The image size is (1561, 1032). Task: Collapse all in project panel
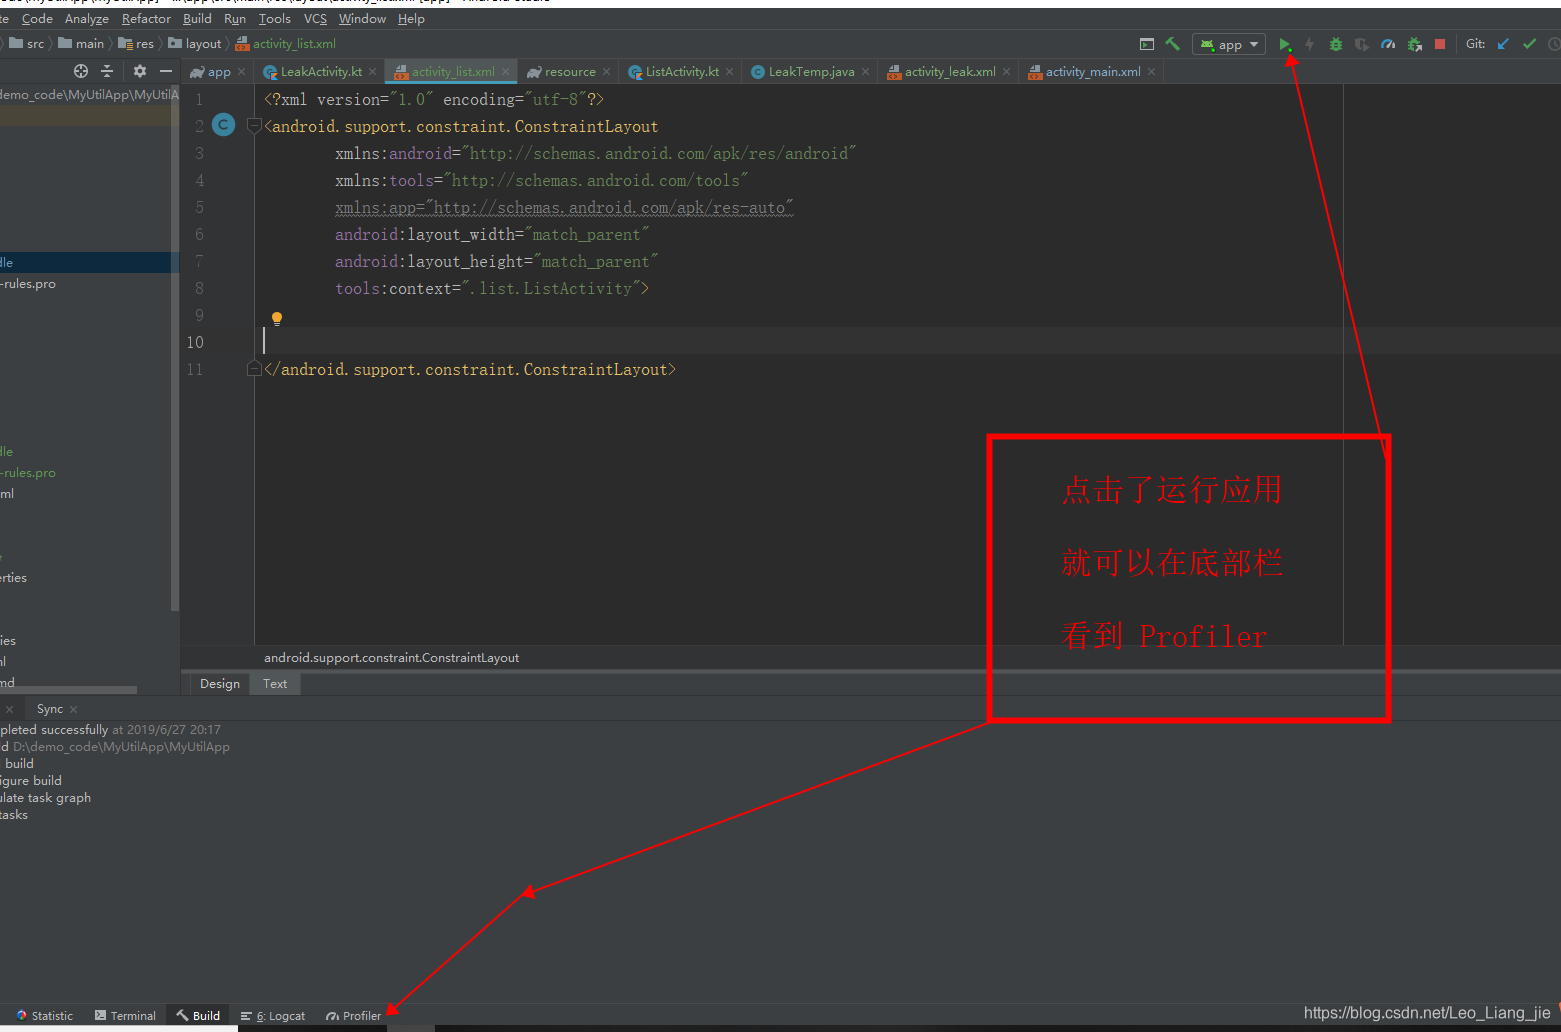107,71
